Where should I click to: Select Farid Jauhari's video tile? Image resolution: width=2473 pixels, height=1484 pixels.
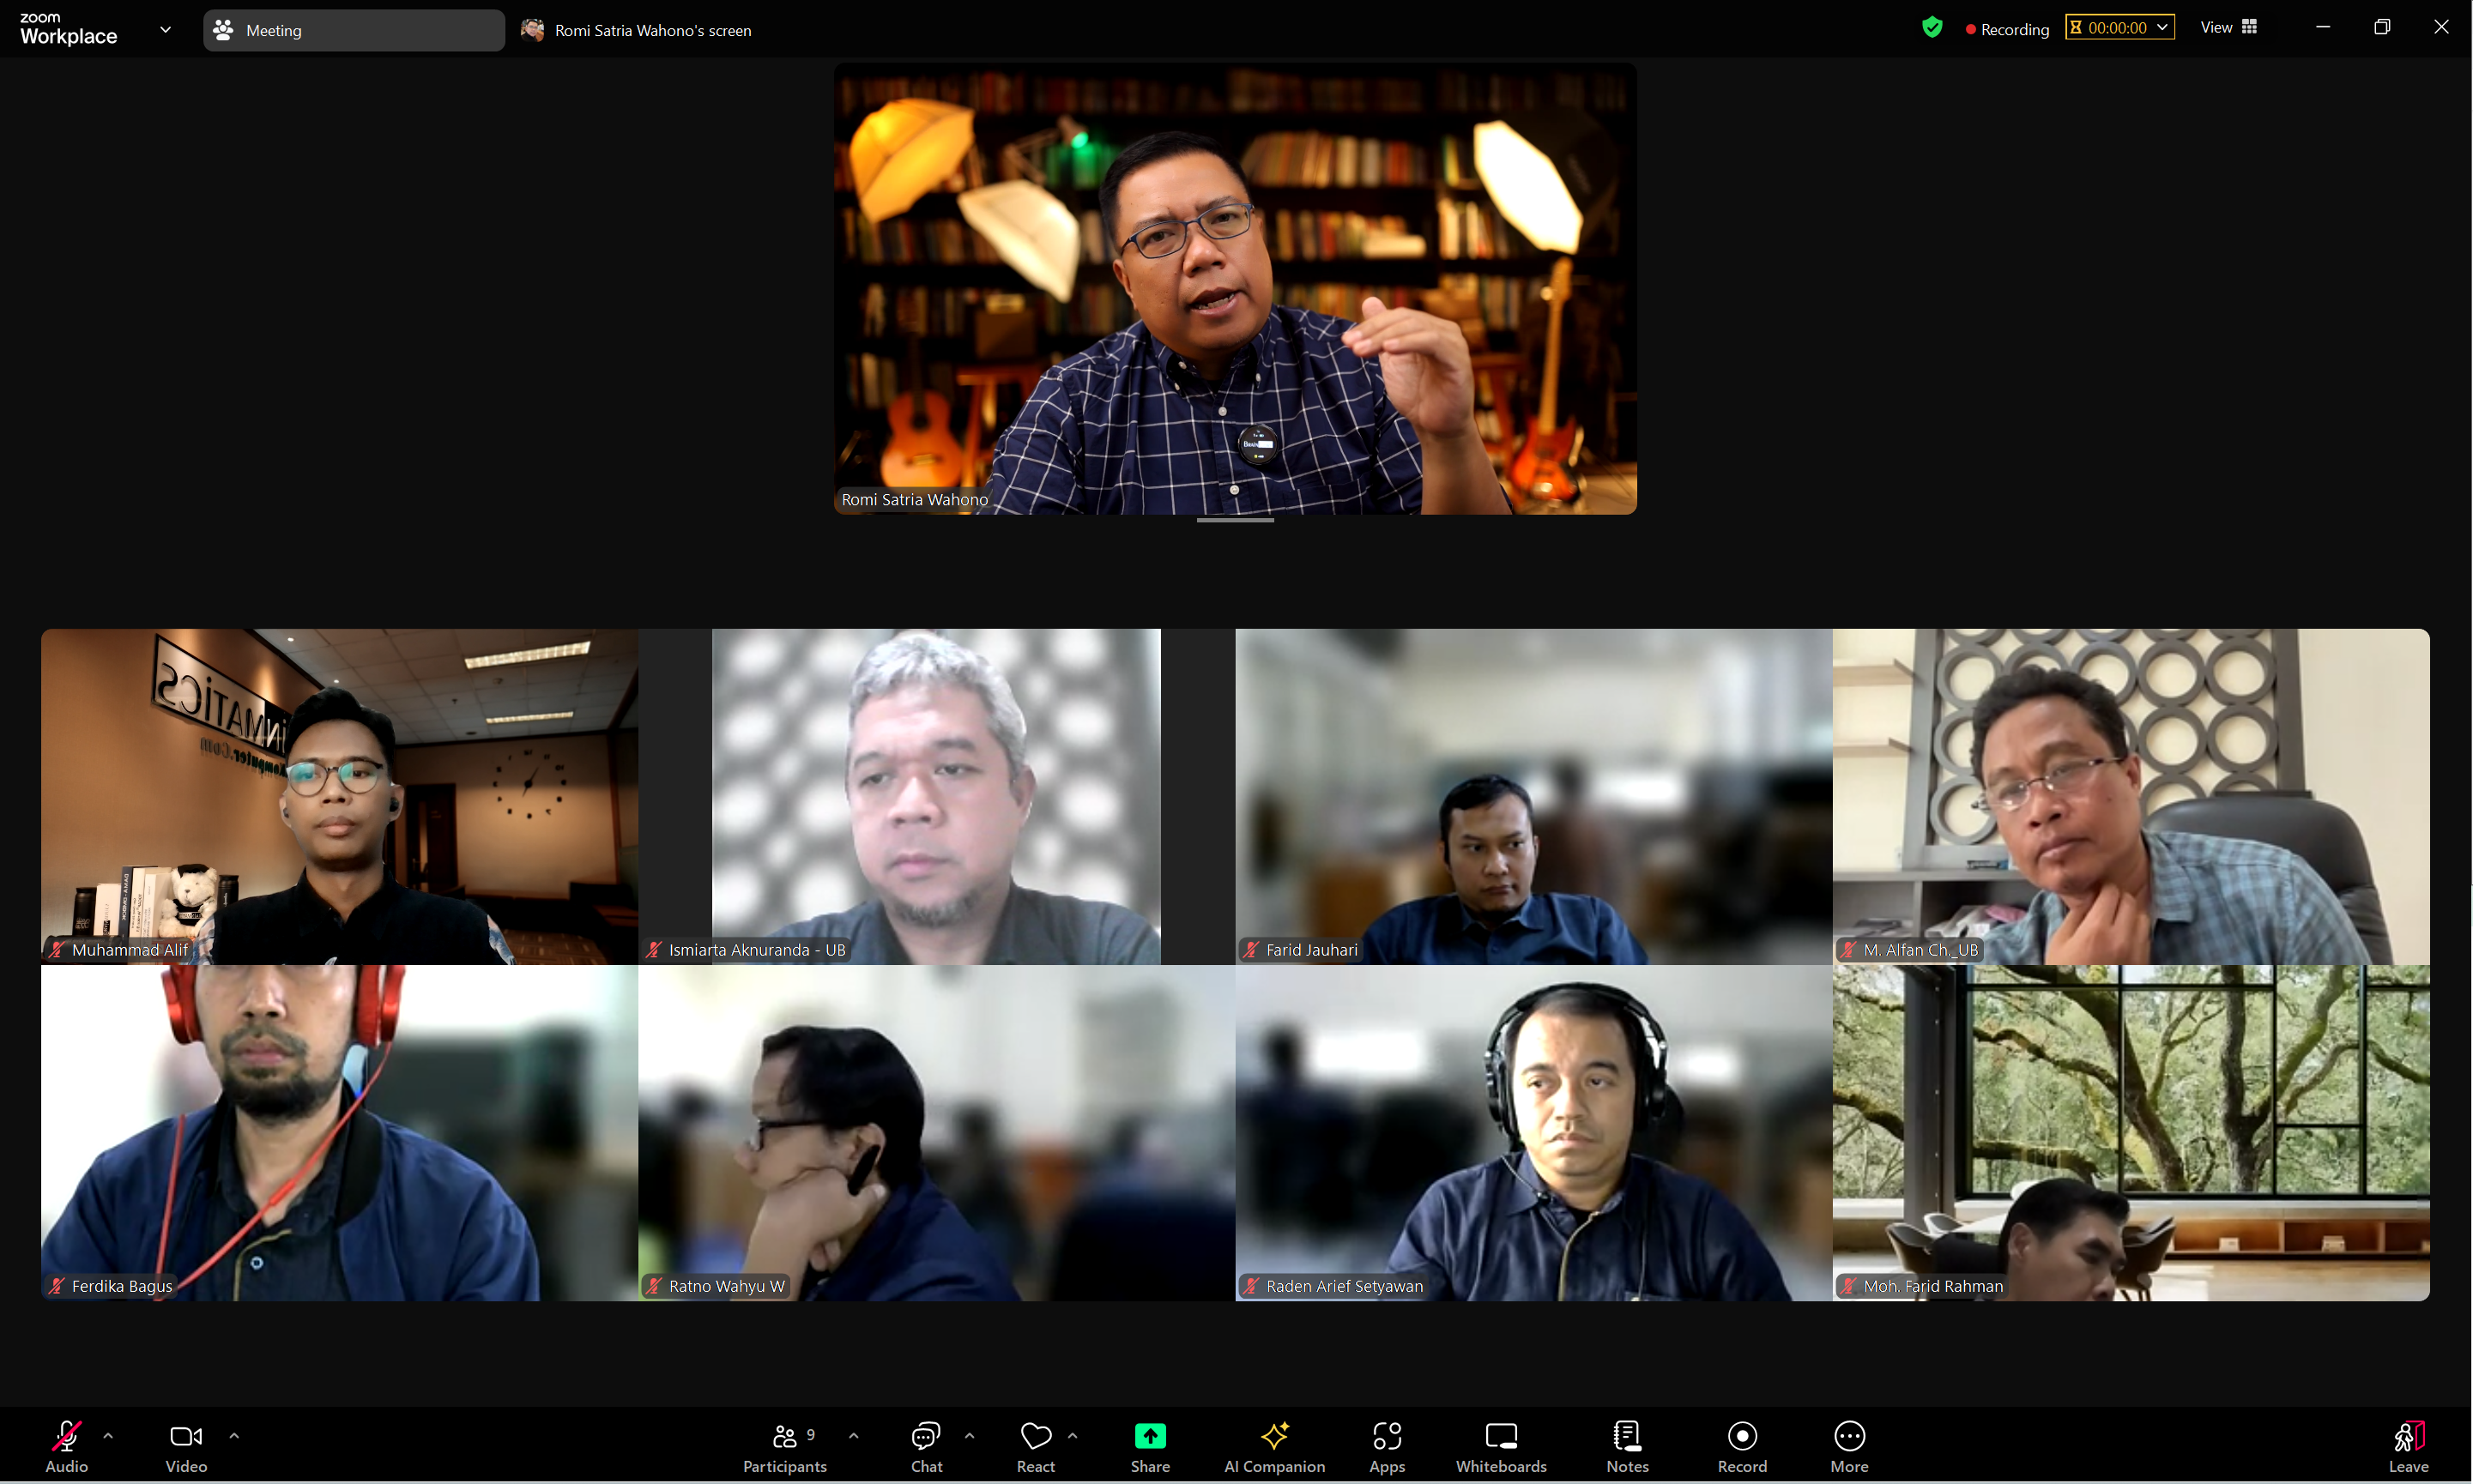click(1533, 796)
